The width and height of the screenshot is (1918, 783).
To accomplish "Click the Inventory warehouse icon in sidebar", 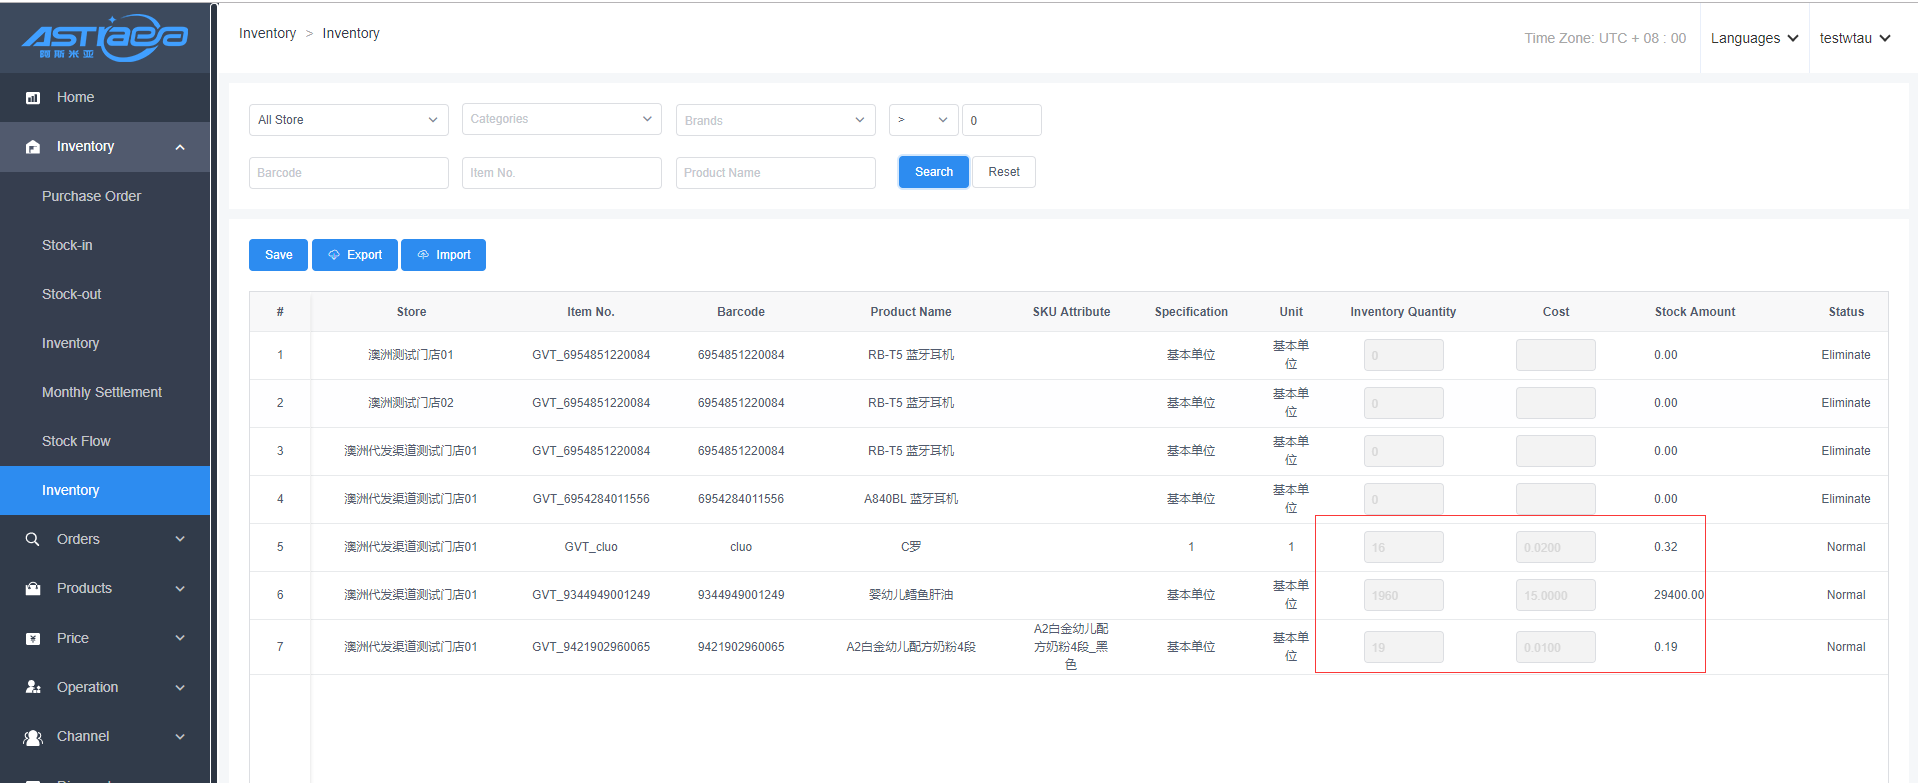I will (33, 147).
